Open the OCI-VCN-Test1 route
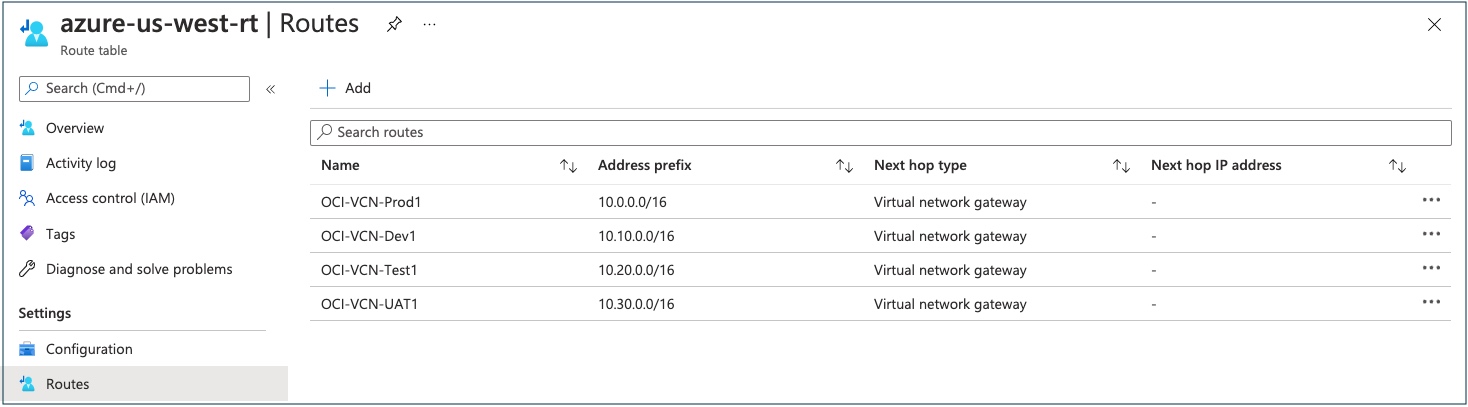Screen dimensions: 1468x407 370,270
